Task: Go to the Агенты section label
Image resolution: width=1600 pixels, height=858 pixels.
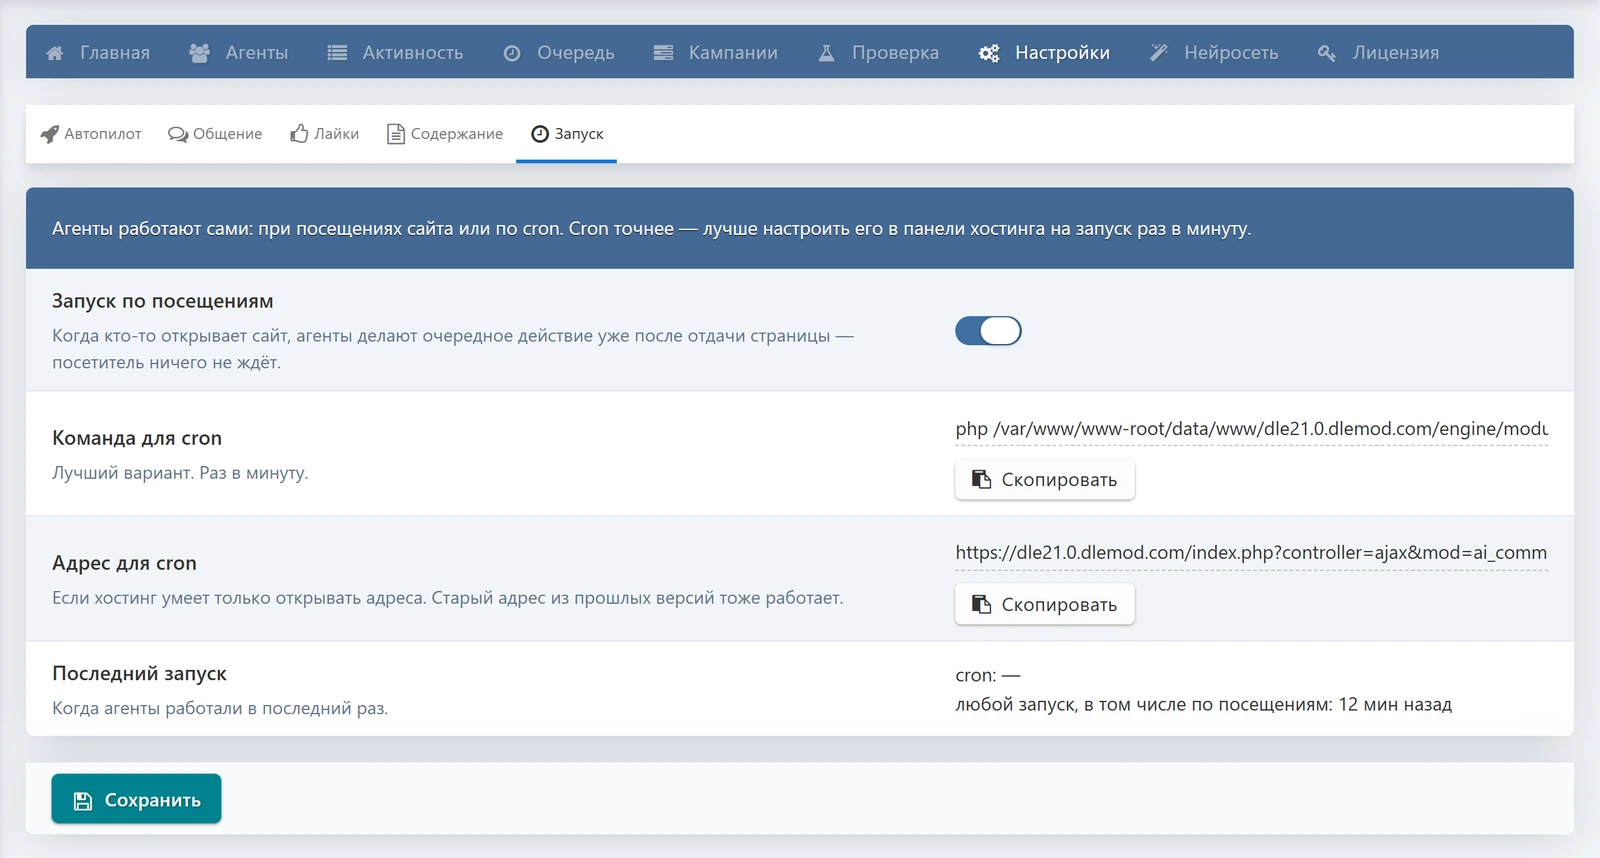Action: 257,53
